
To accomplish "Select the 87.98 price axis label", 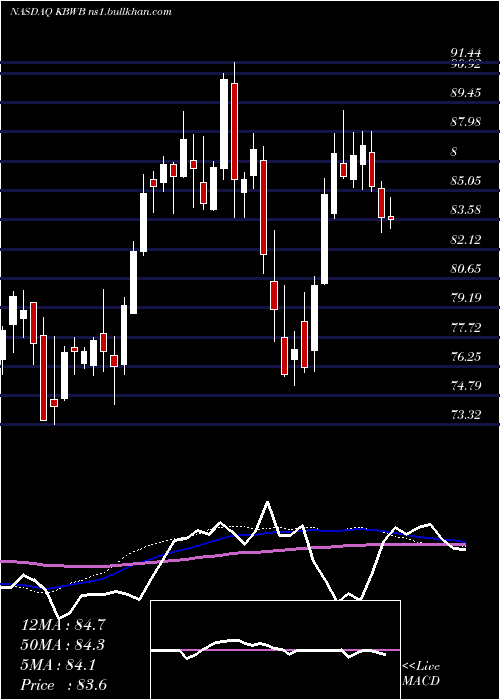I will [466, 122].
